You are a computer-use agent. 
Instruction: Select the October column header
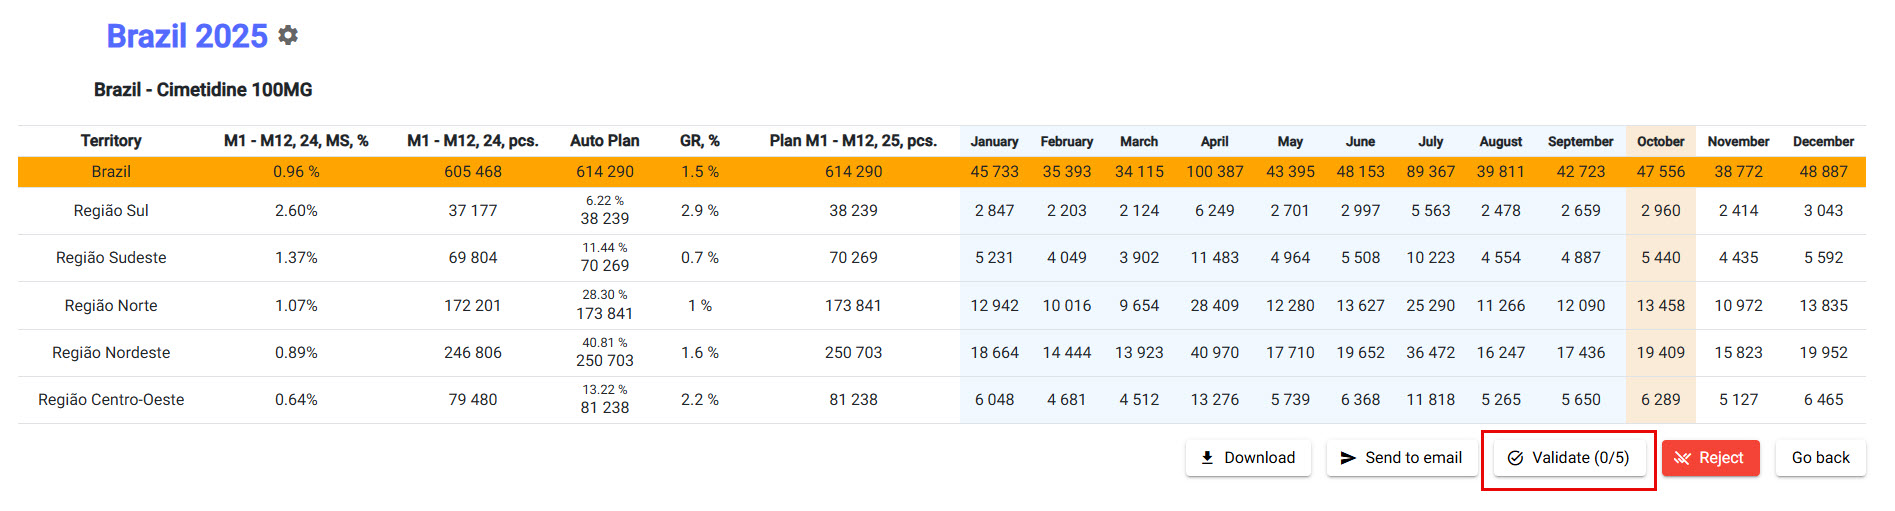[x=1660, y=141]
